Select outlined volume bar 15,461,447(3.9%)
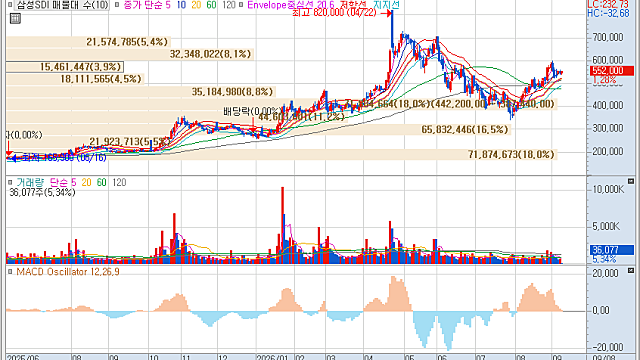The image size is (640, 360). (64, 67)
